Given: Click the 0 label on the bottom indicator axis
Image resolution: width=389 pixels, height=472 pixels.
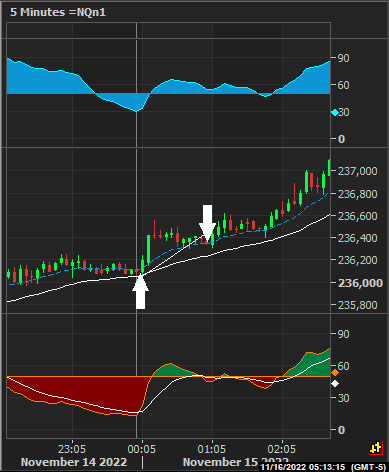Looking at the screenshot, I should tap(341, 430).
